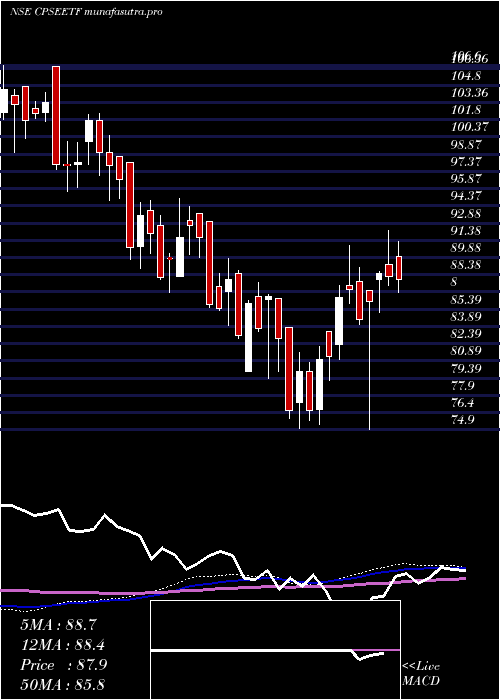Click the MACD inset chart box
The width and height of the screenshot is (500, 700).
click(275, 650)
